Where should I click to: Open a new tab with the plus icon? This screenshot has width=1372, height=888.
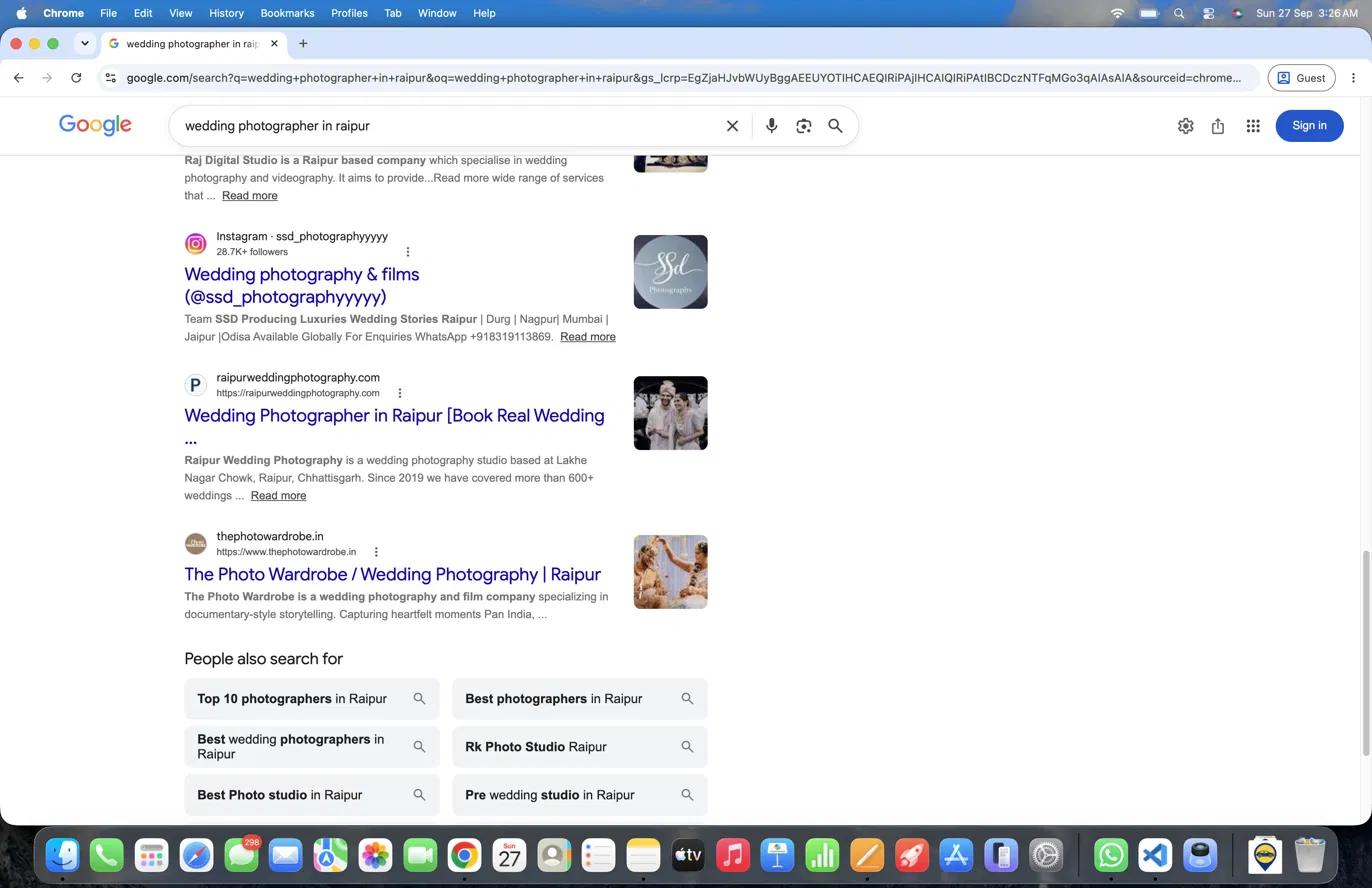click(303, 44)
